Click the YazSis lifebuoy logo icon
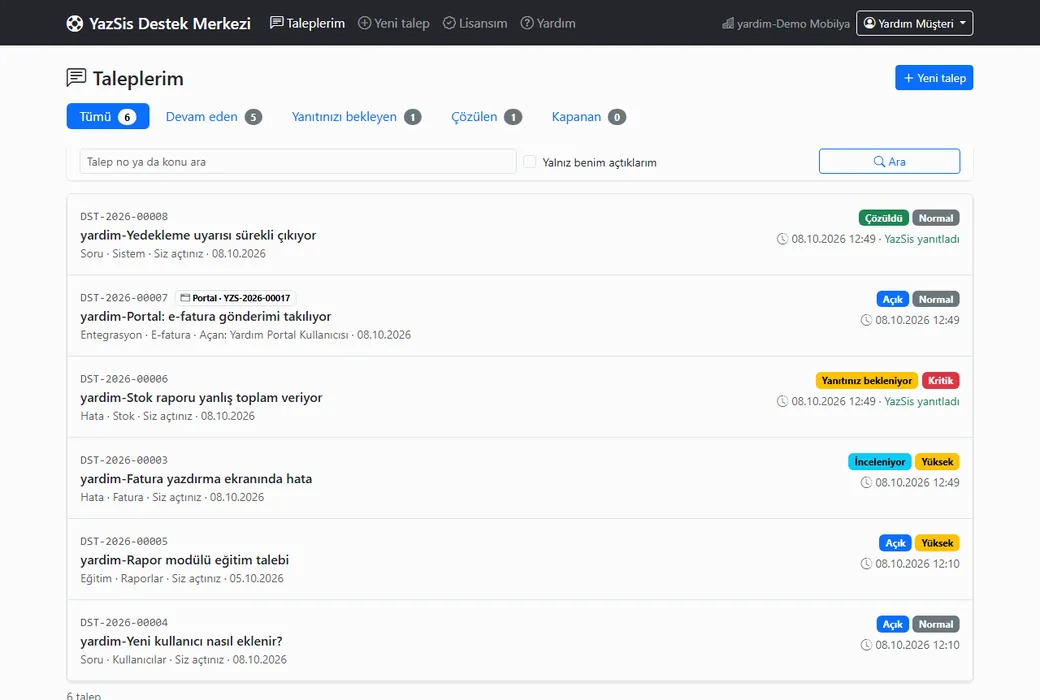Viewport: 1040px width, 700px height. click(x=75, y=24)
